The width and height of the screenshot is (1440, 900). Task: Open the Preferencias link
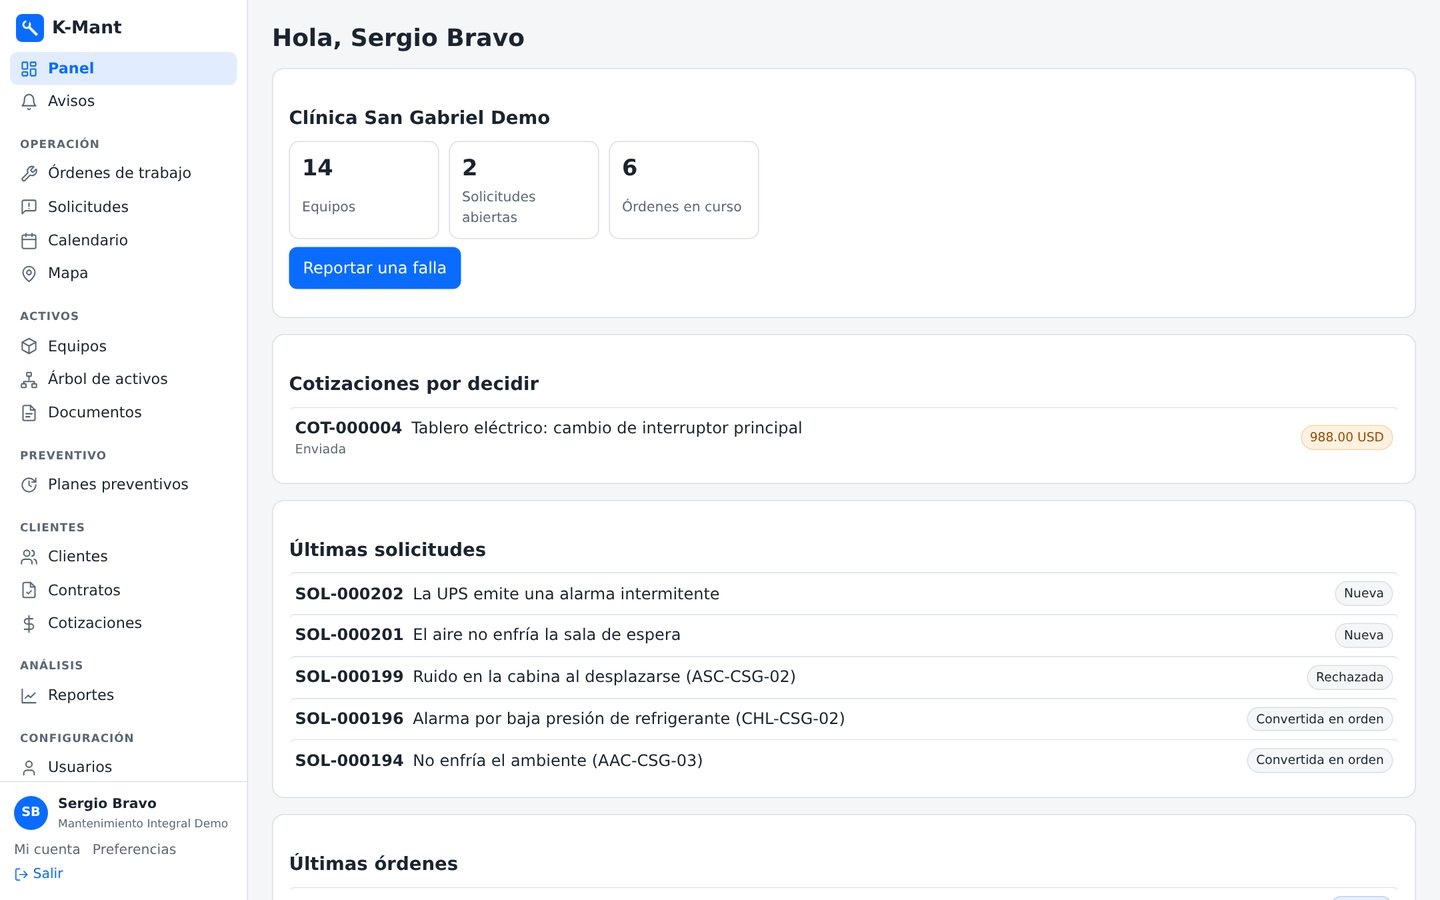134,849
